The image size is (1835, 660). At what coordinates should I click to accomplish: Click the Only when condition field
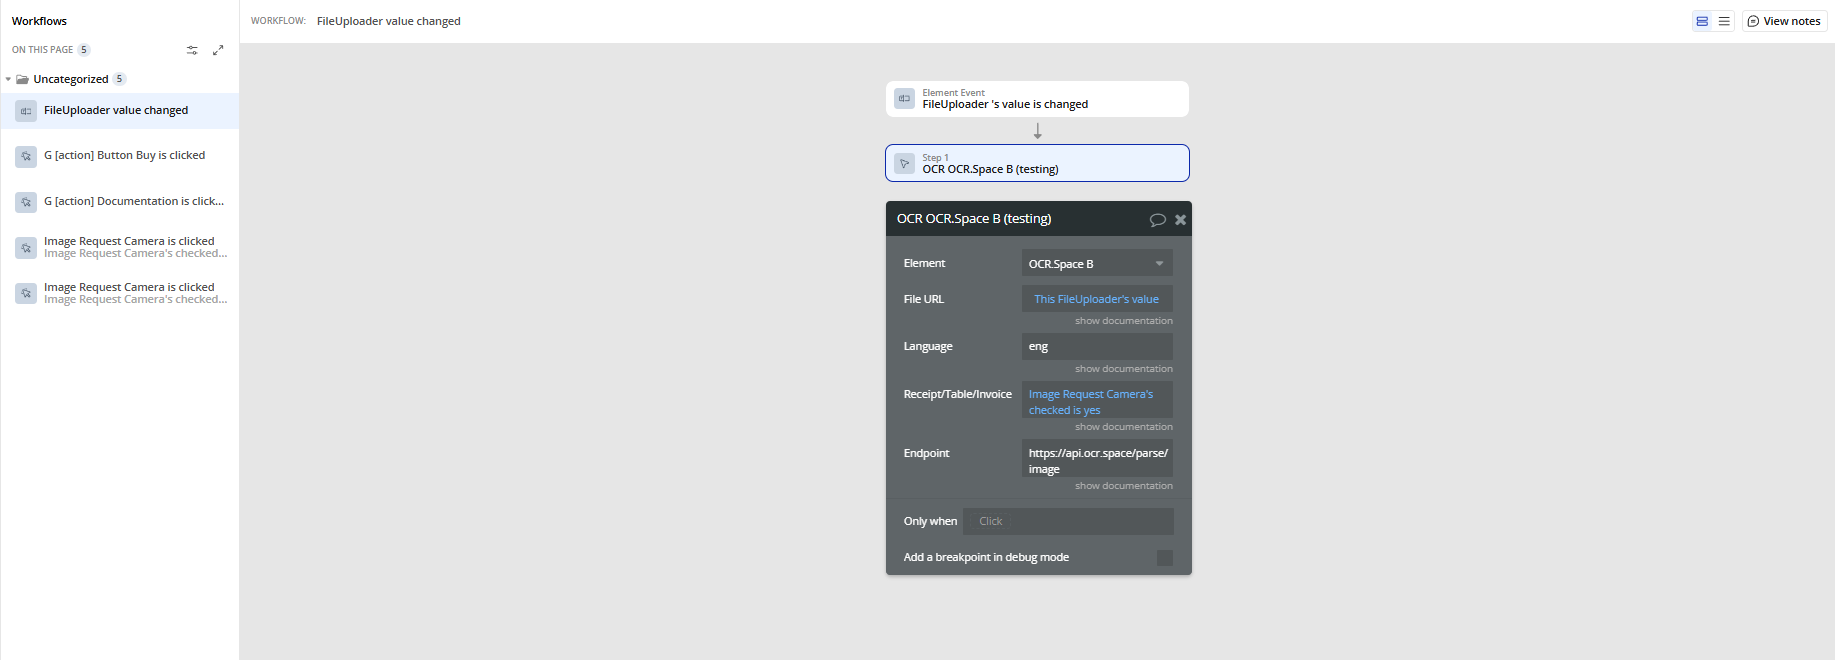pos(1068,521)
